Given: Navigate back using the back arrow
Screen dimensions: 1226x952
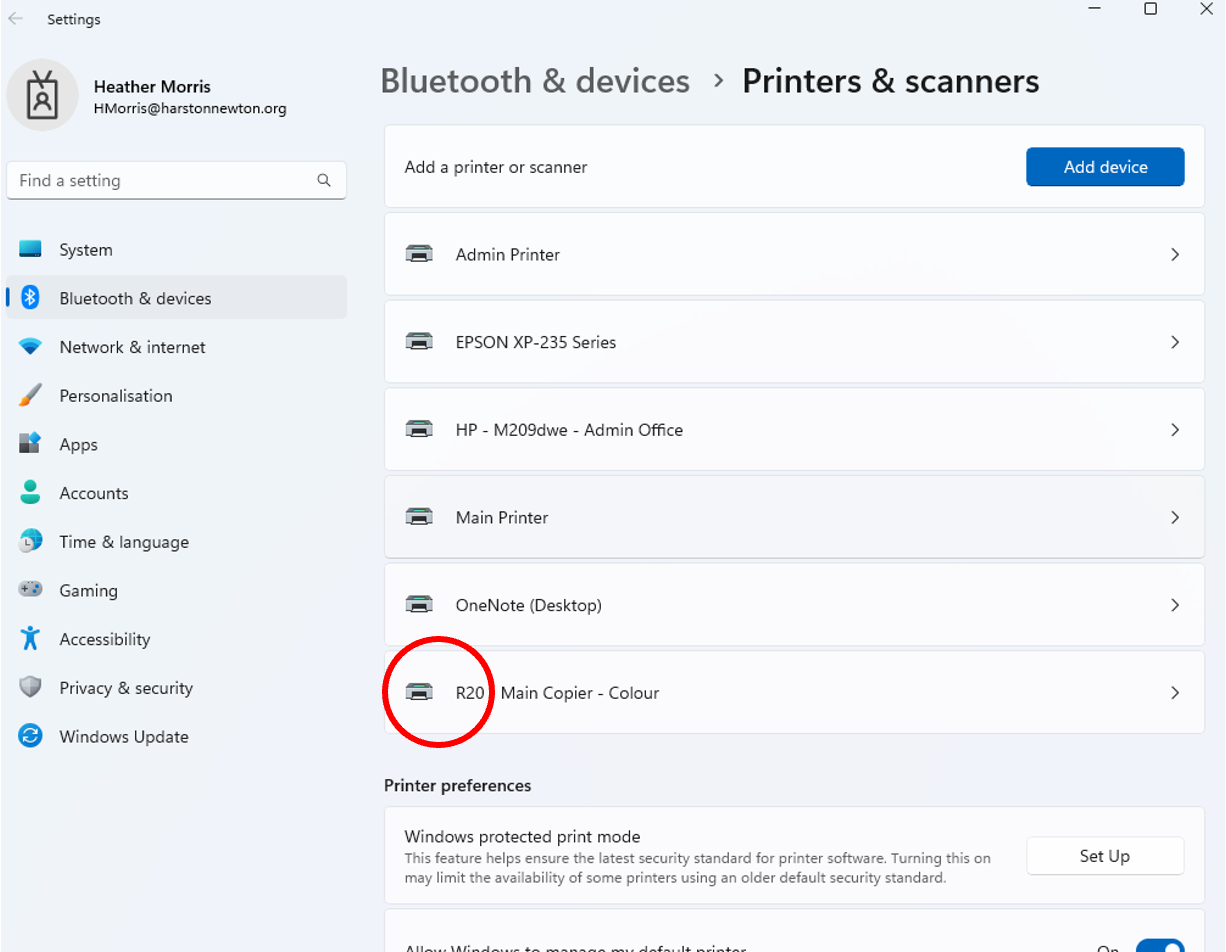Looking at the screenshot, I should click(16, 19).
